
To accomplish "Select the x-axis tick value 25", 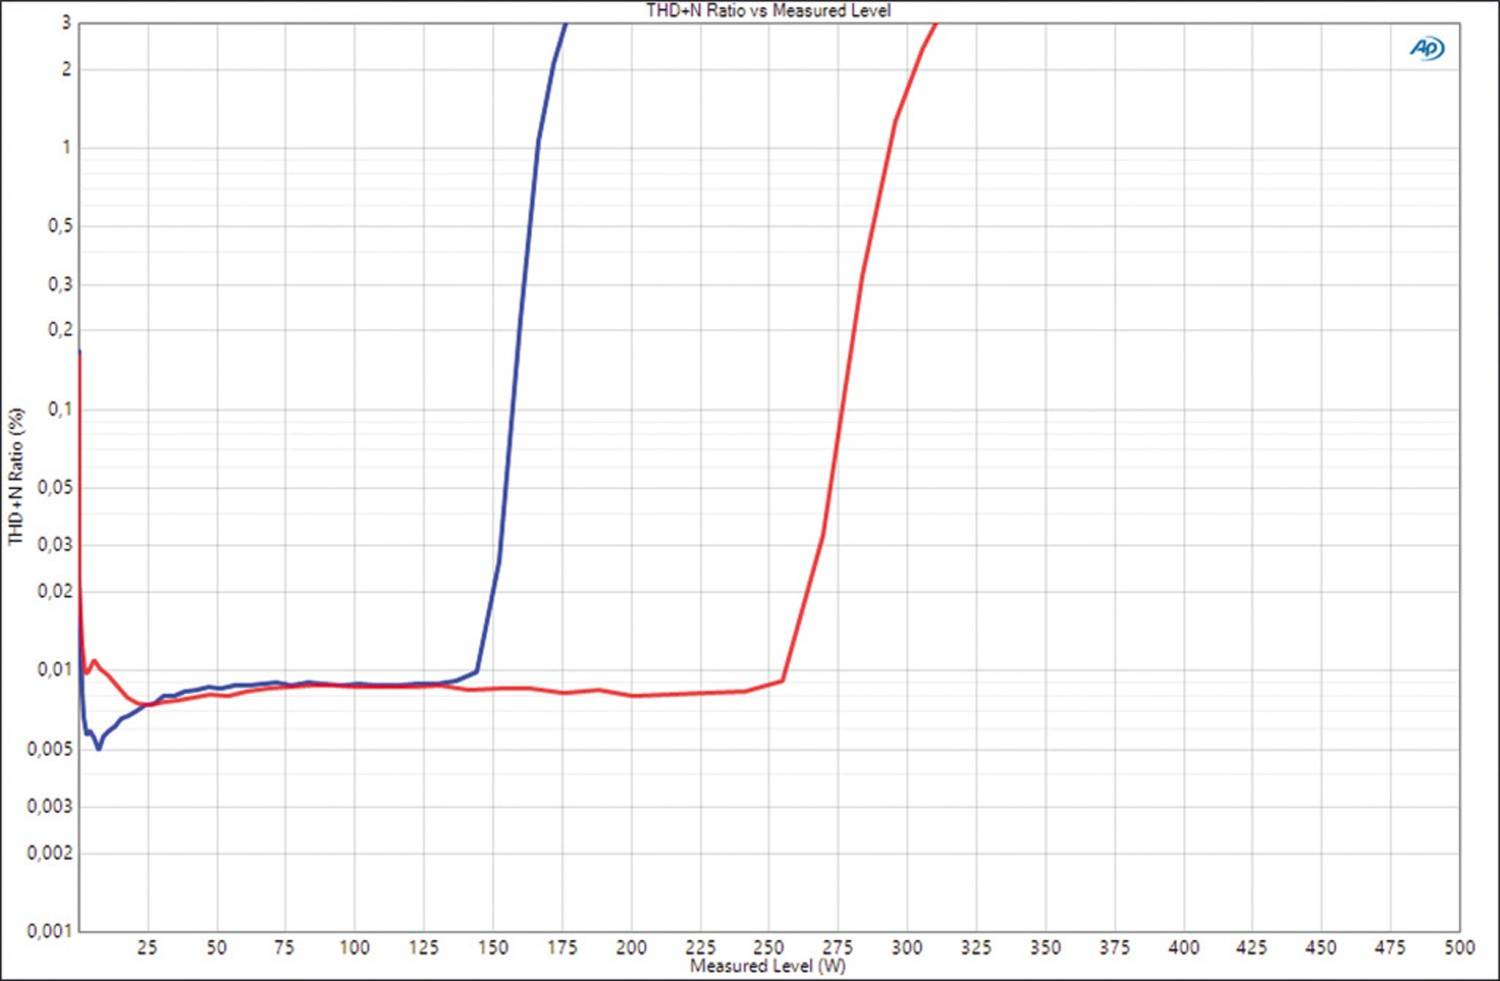I will click(147, 947).
